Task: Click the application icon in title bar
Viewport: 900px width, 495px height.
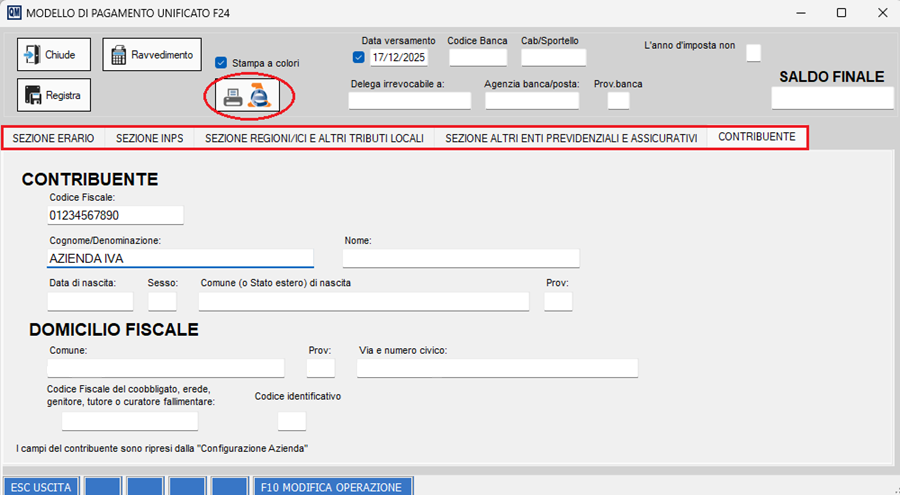Action: pos(13,12)
